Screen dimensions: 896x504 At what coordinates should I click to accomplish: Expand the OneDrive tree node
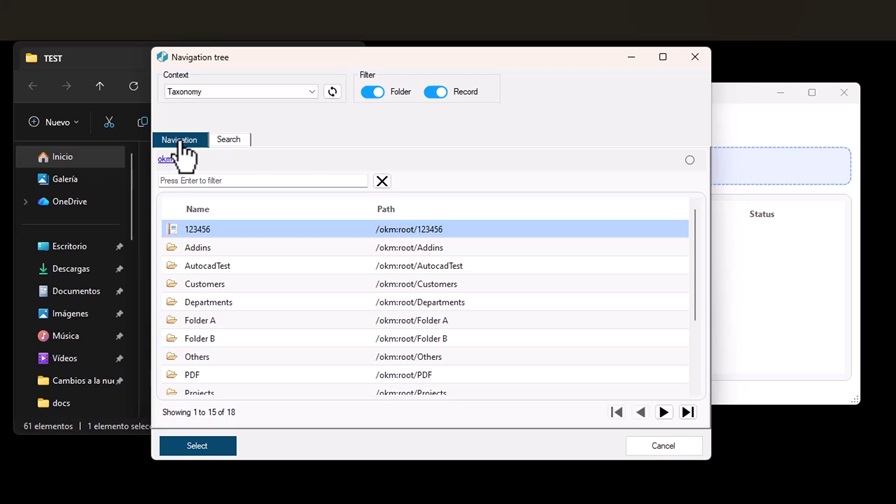pos(26,202)
